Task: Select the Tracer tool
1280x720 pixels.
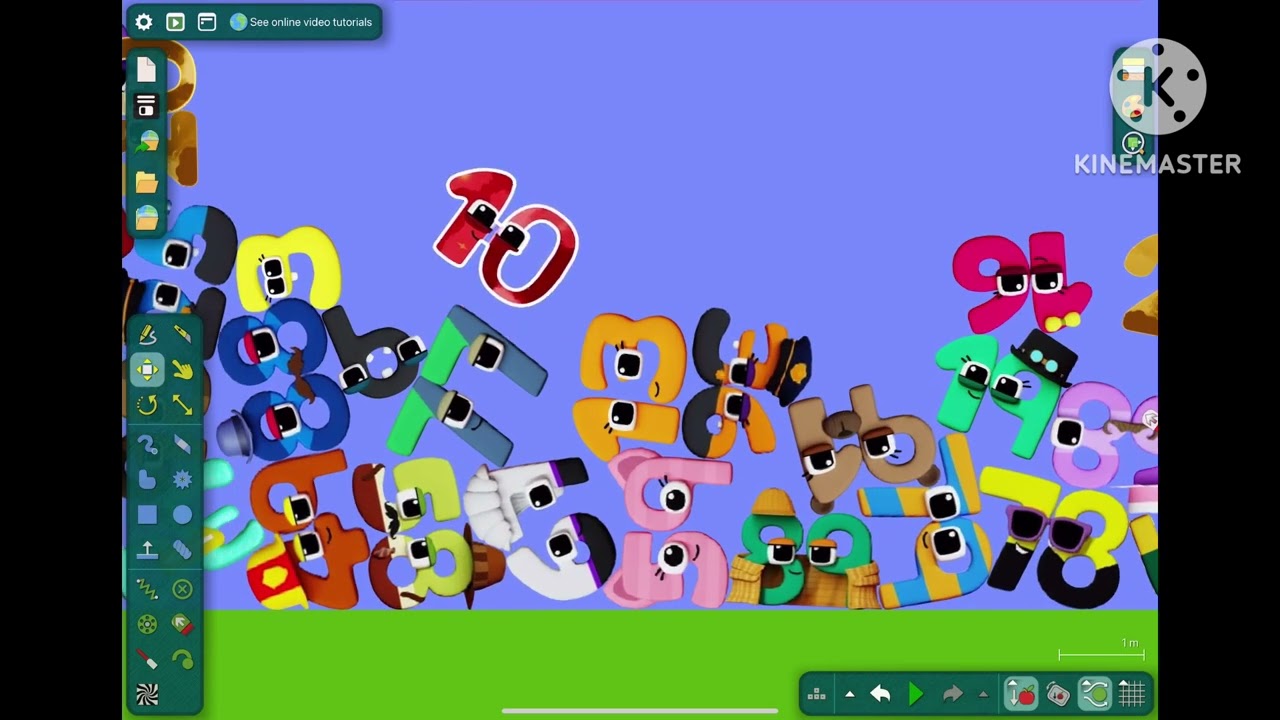Action: click(182, 660)
